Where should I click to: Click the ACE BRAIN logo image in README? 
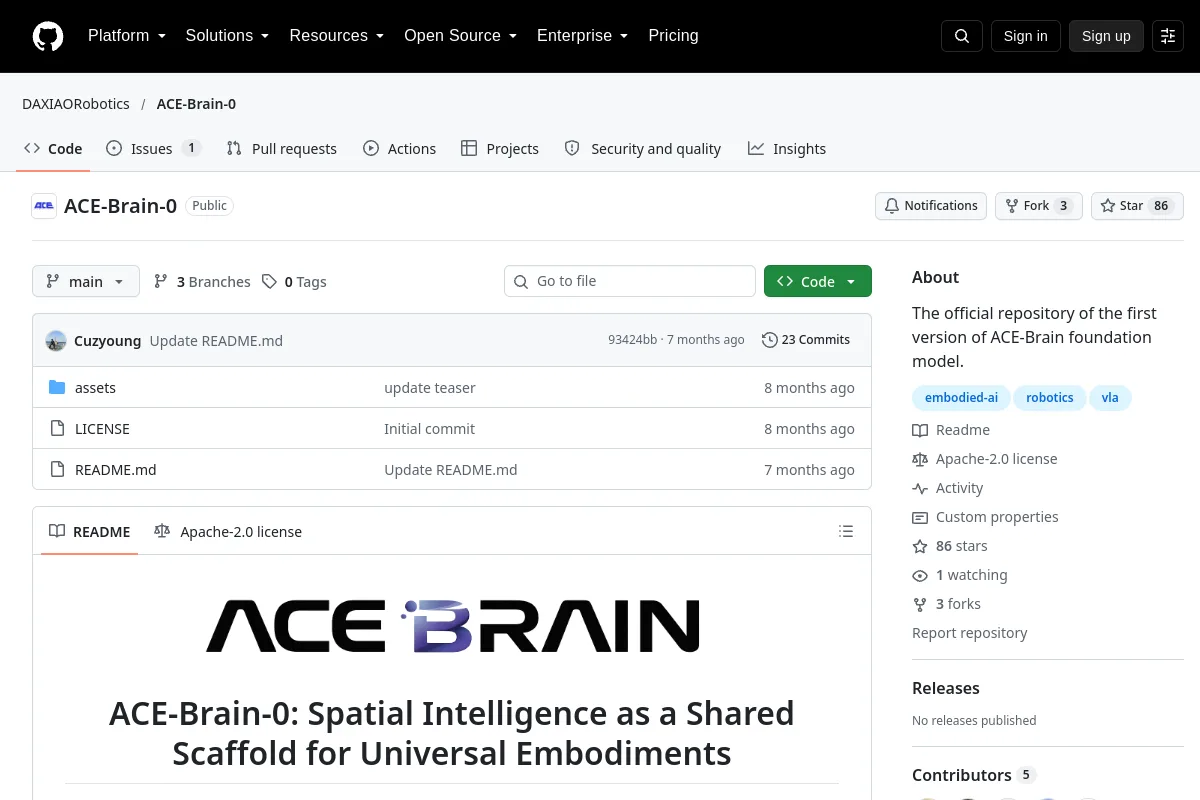coord(452,626)
